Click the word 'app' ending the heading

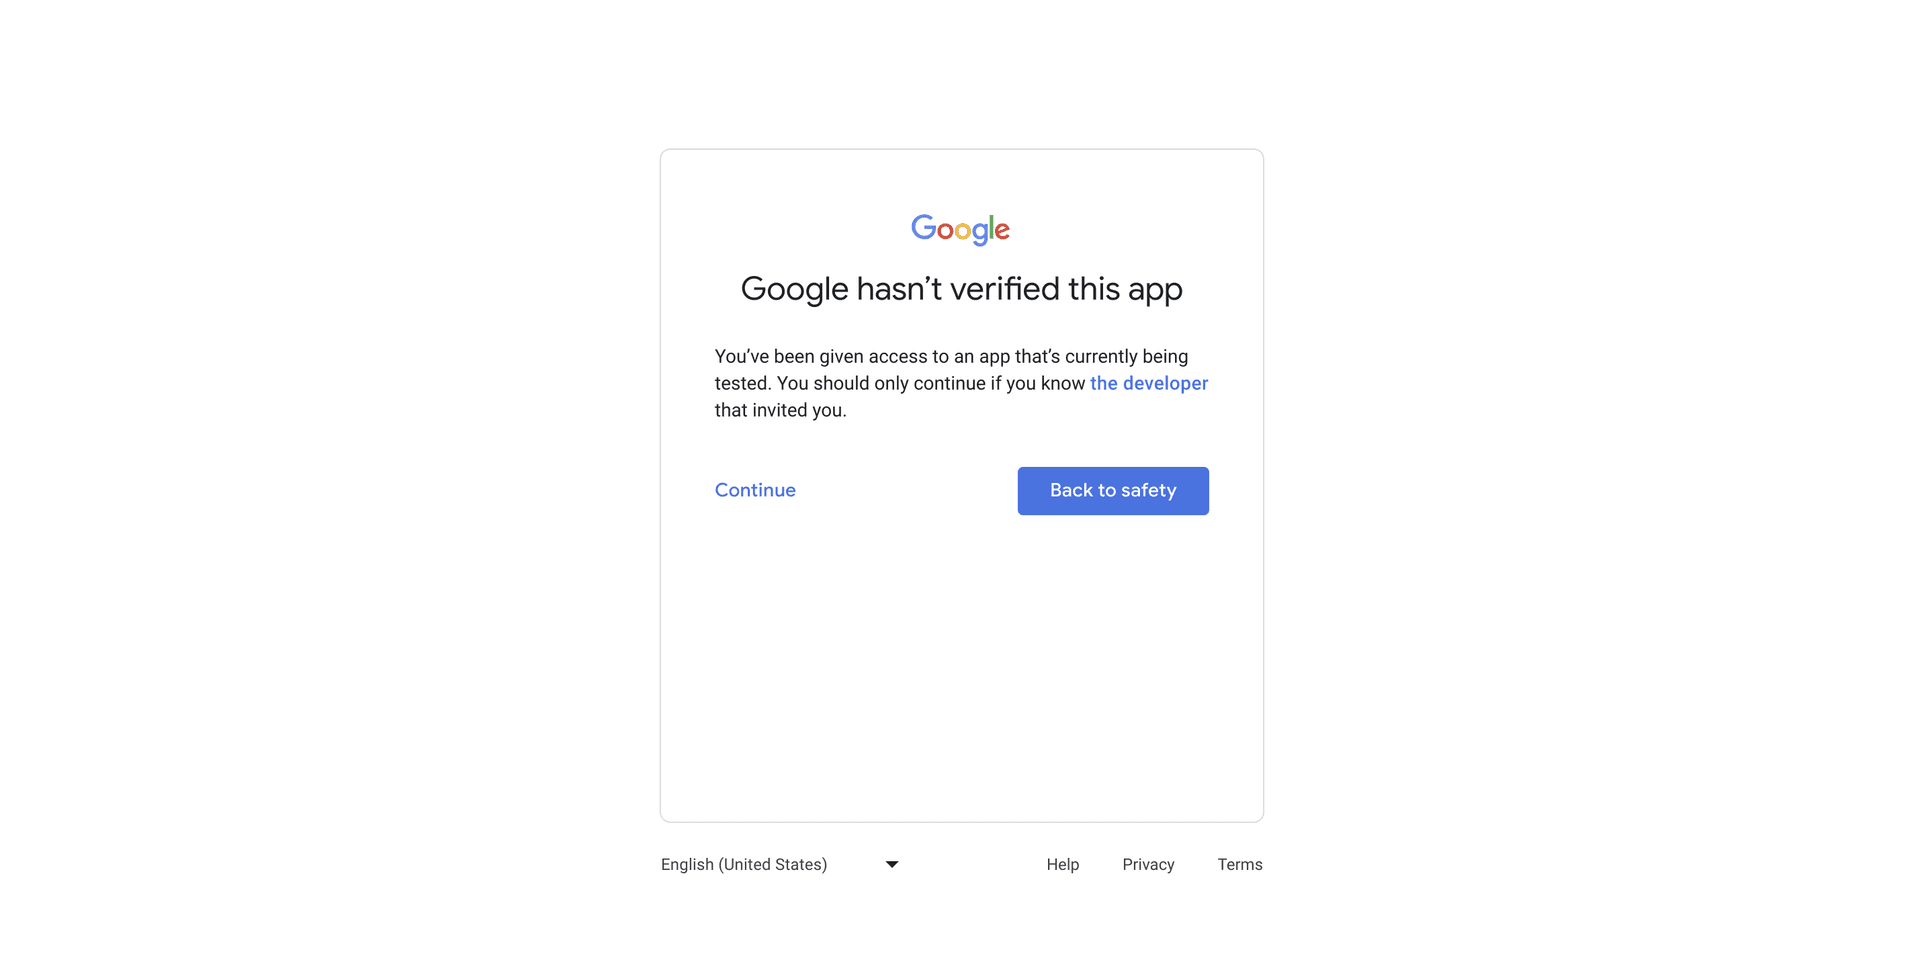tap(1155, 290)
